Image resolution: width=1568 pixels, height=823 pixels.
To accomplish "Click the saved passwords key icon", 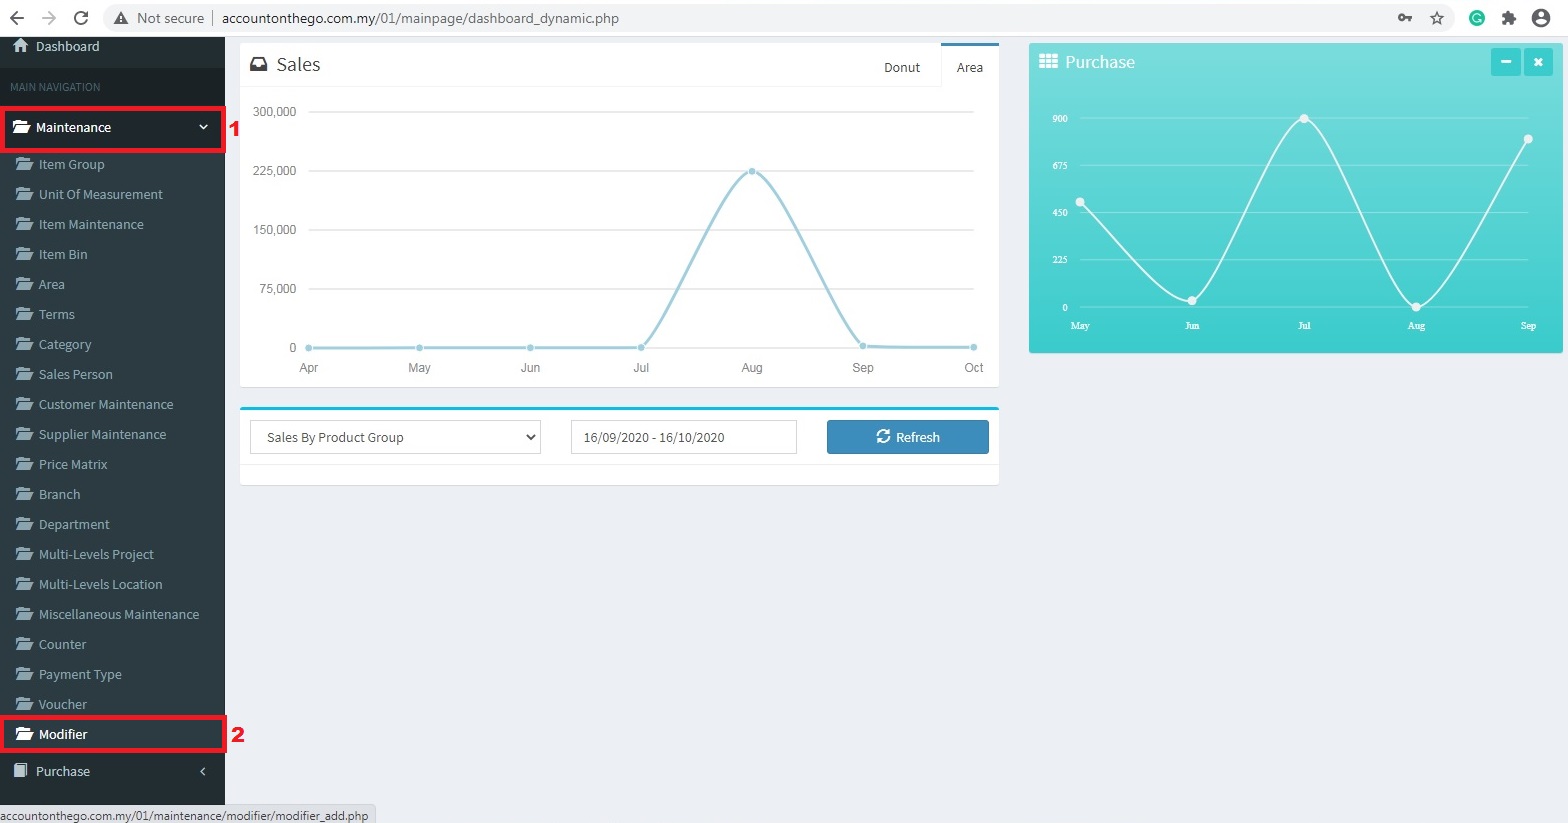I will [1405, 18].
